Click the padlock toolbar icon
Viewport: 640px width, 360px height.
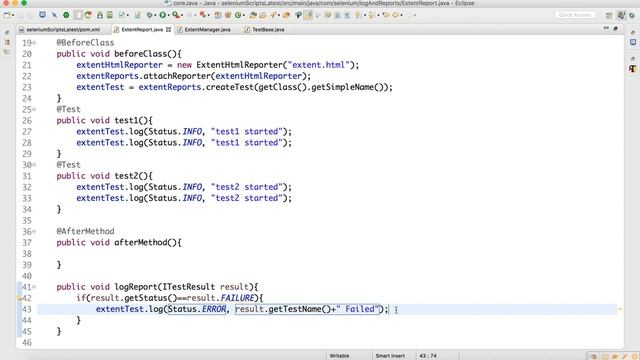(100, 15)
